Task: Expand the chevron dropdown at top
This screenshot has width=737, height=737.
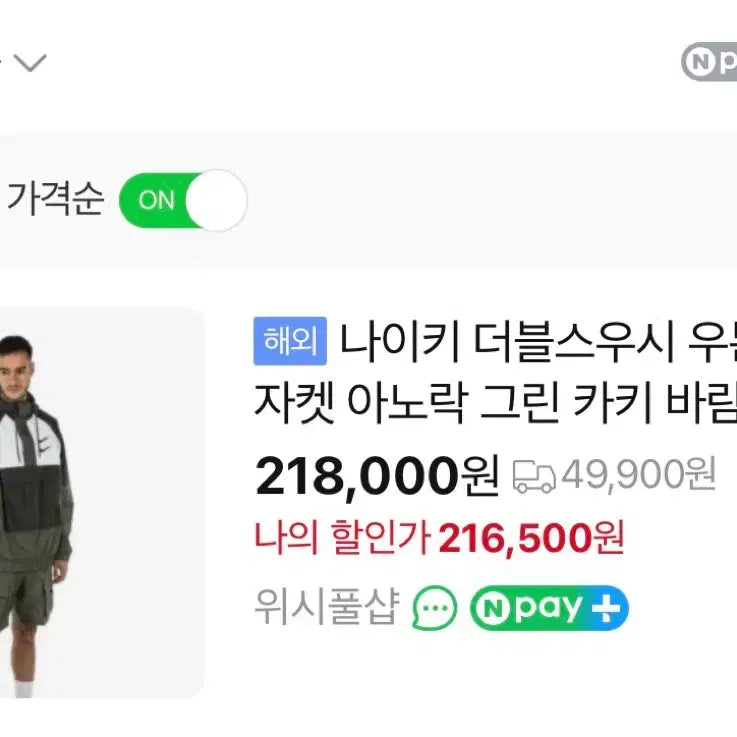Action: click(x=30, y=63)
